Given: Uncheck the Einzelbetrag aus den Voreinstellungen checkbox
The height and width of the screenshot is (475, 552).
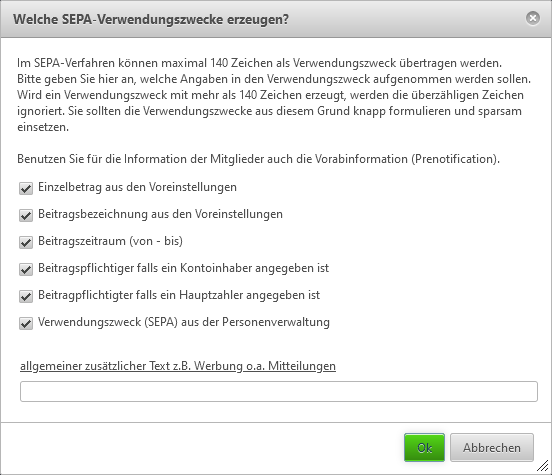Looking at the screenshot, I should [x=26, y=188].
